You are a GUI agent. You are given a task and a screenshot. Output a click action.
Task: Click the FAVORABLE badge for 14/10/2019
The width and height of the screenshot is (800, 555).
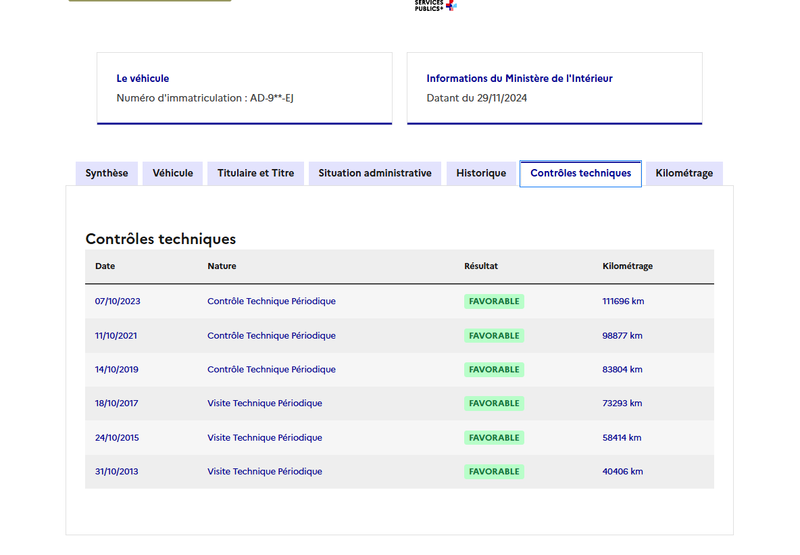pyautogui.click(x=494, y=370)
